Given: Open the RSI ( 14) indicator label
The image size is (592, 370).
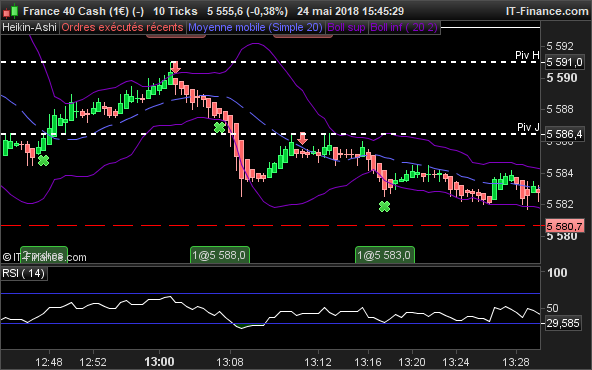Looking at the screenshot, I should tap(24, 273).
